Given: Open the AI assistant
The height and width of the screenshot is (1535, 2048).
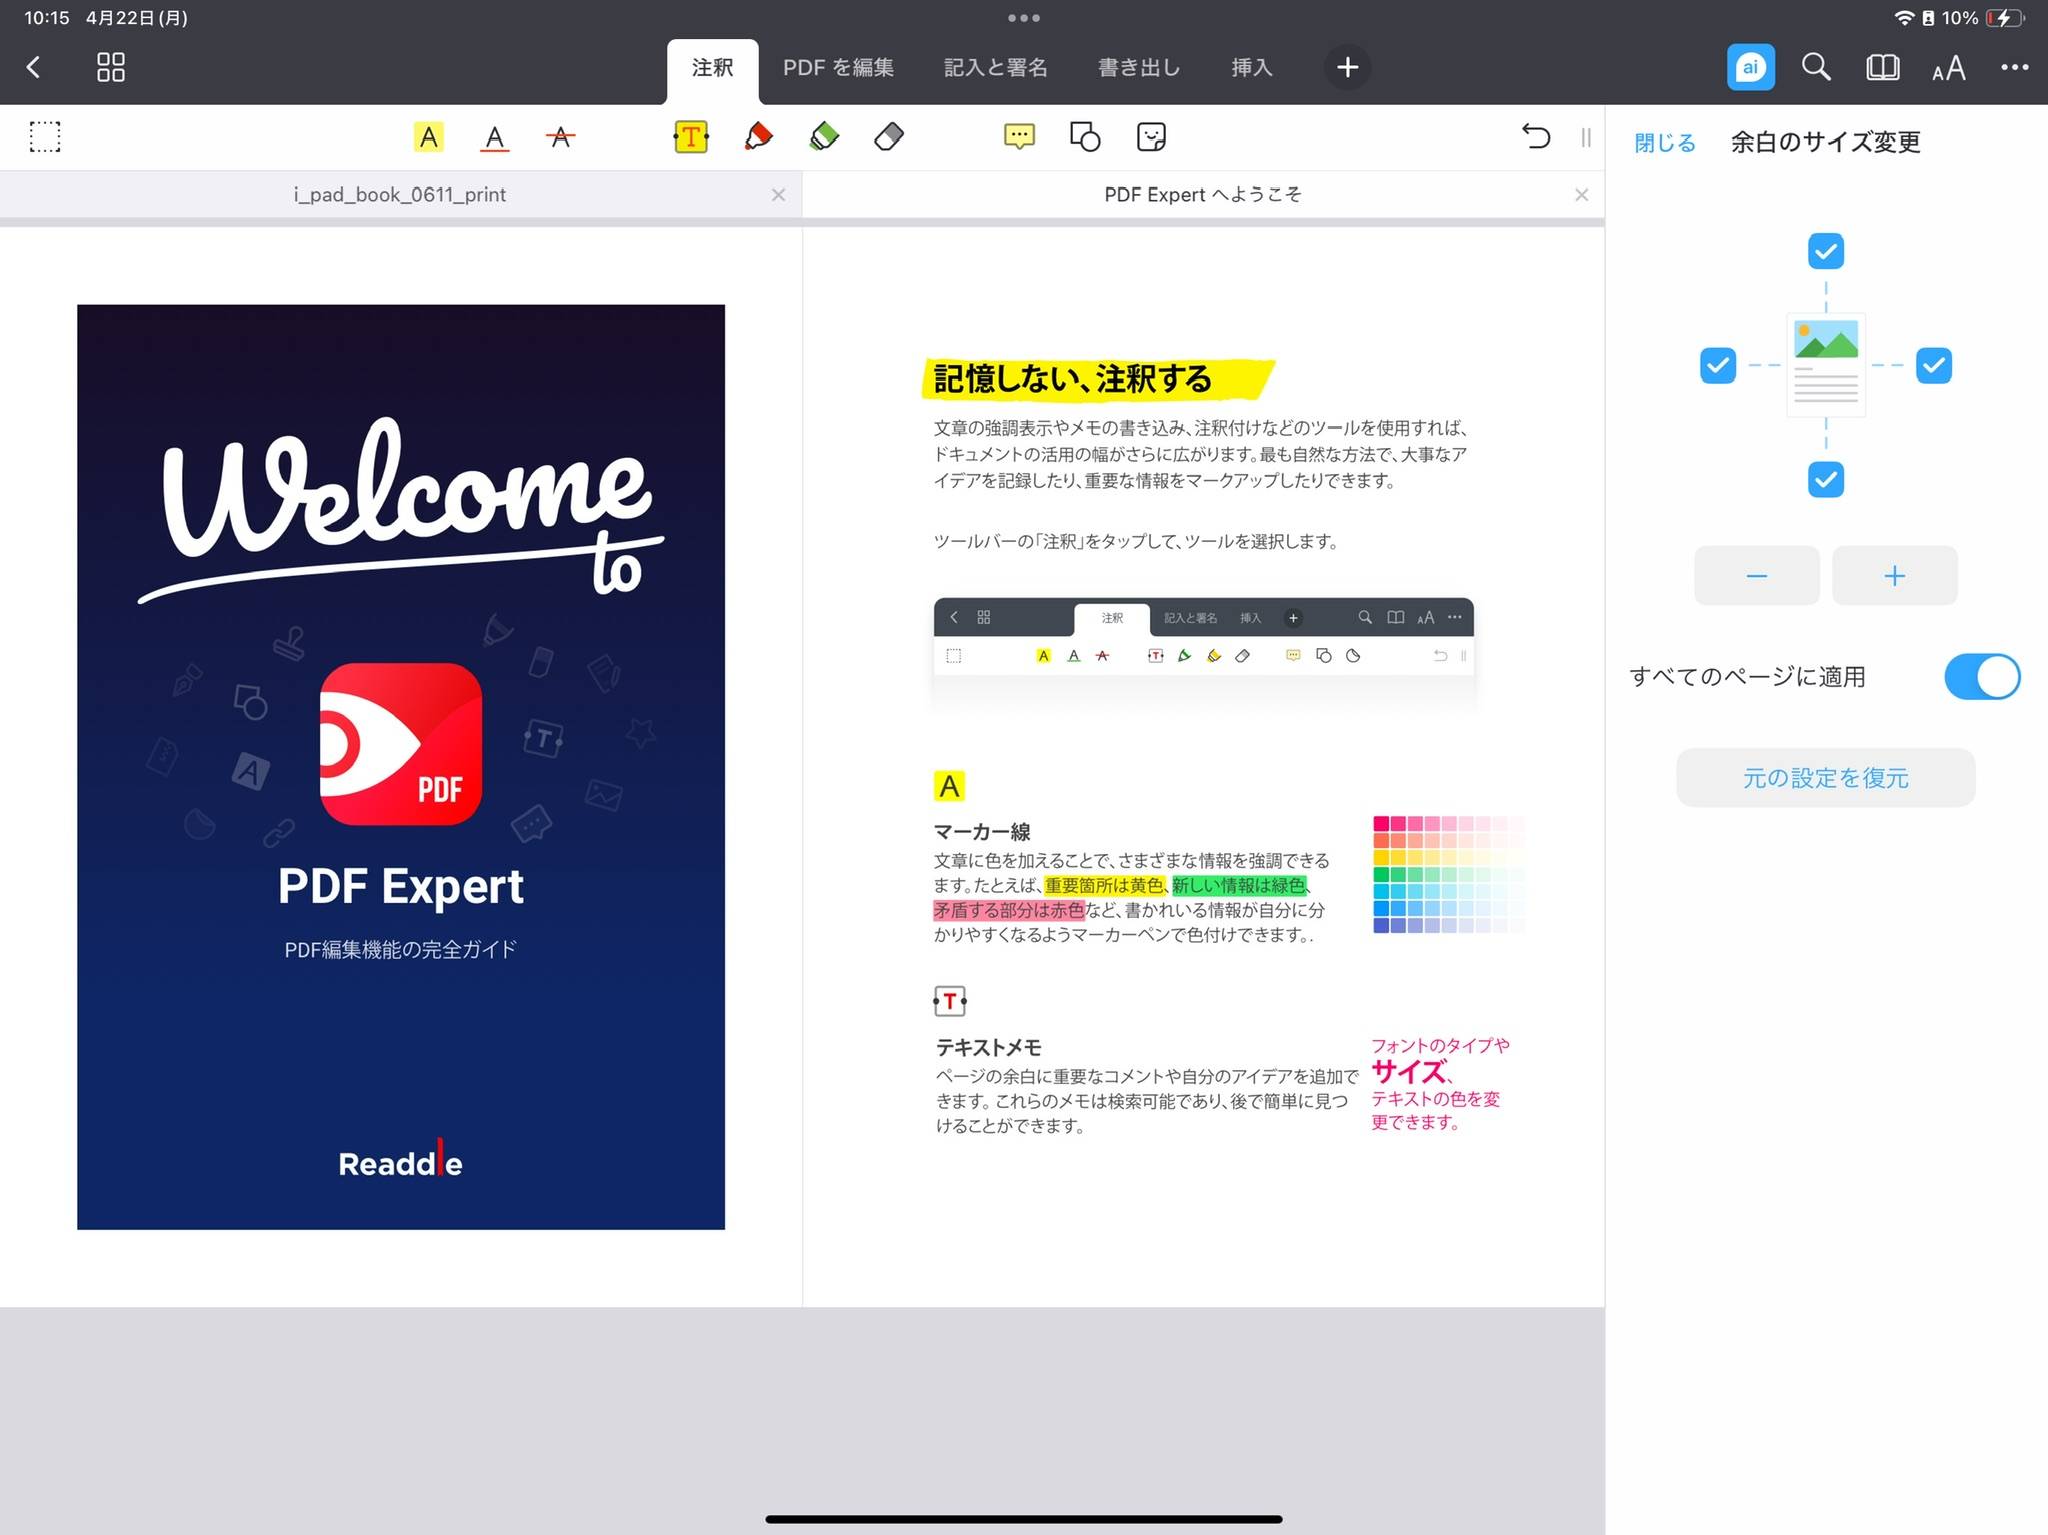Looking at the screenshot, I should (1750, 67).
